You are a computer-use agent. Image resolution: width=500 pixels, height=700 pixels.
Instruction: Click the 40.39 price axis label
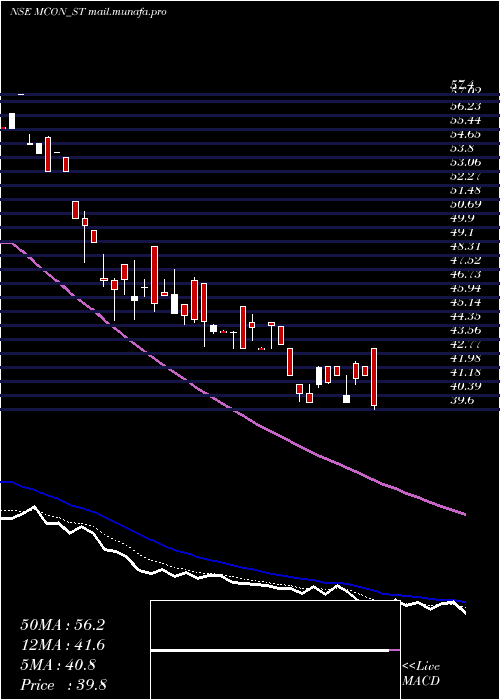coord(466,386)
